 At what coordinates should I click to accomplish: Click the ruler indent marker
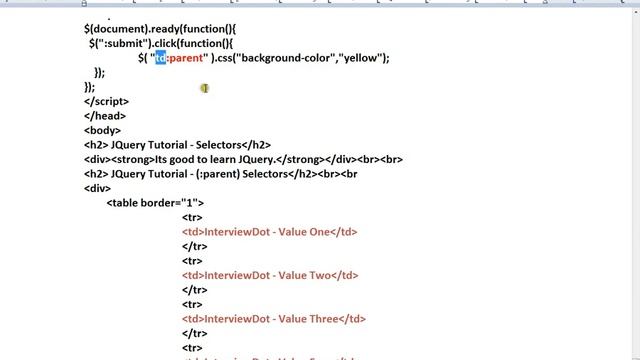(84, 3)
